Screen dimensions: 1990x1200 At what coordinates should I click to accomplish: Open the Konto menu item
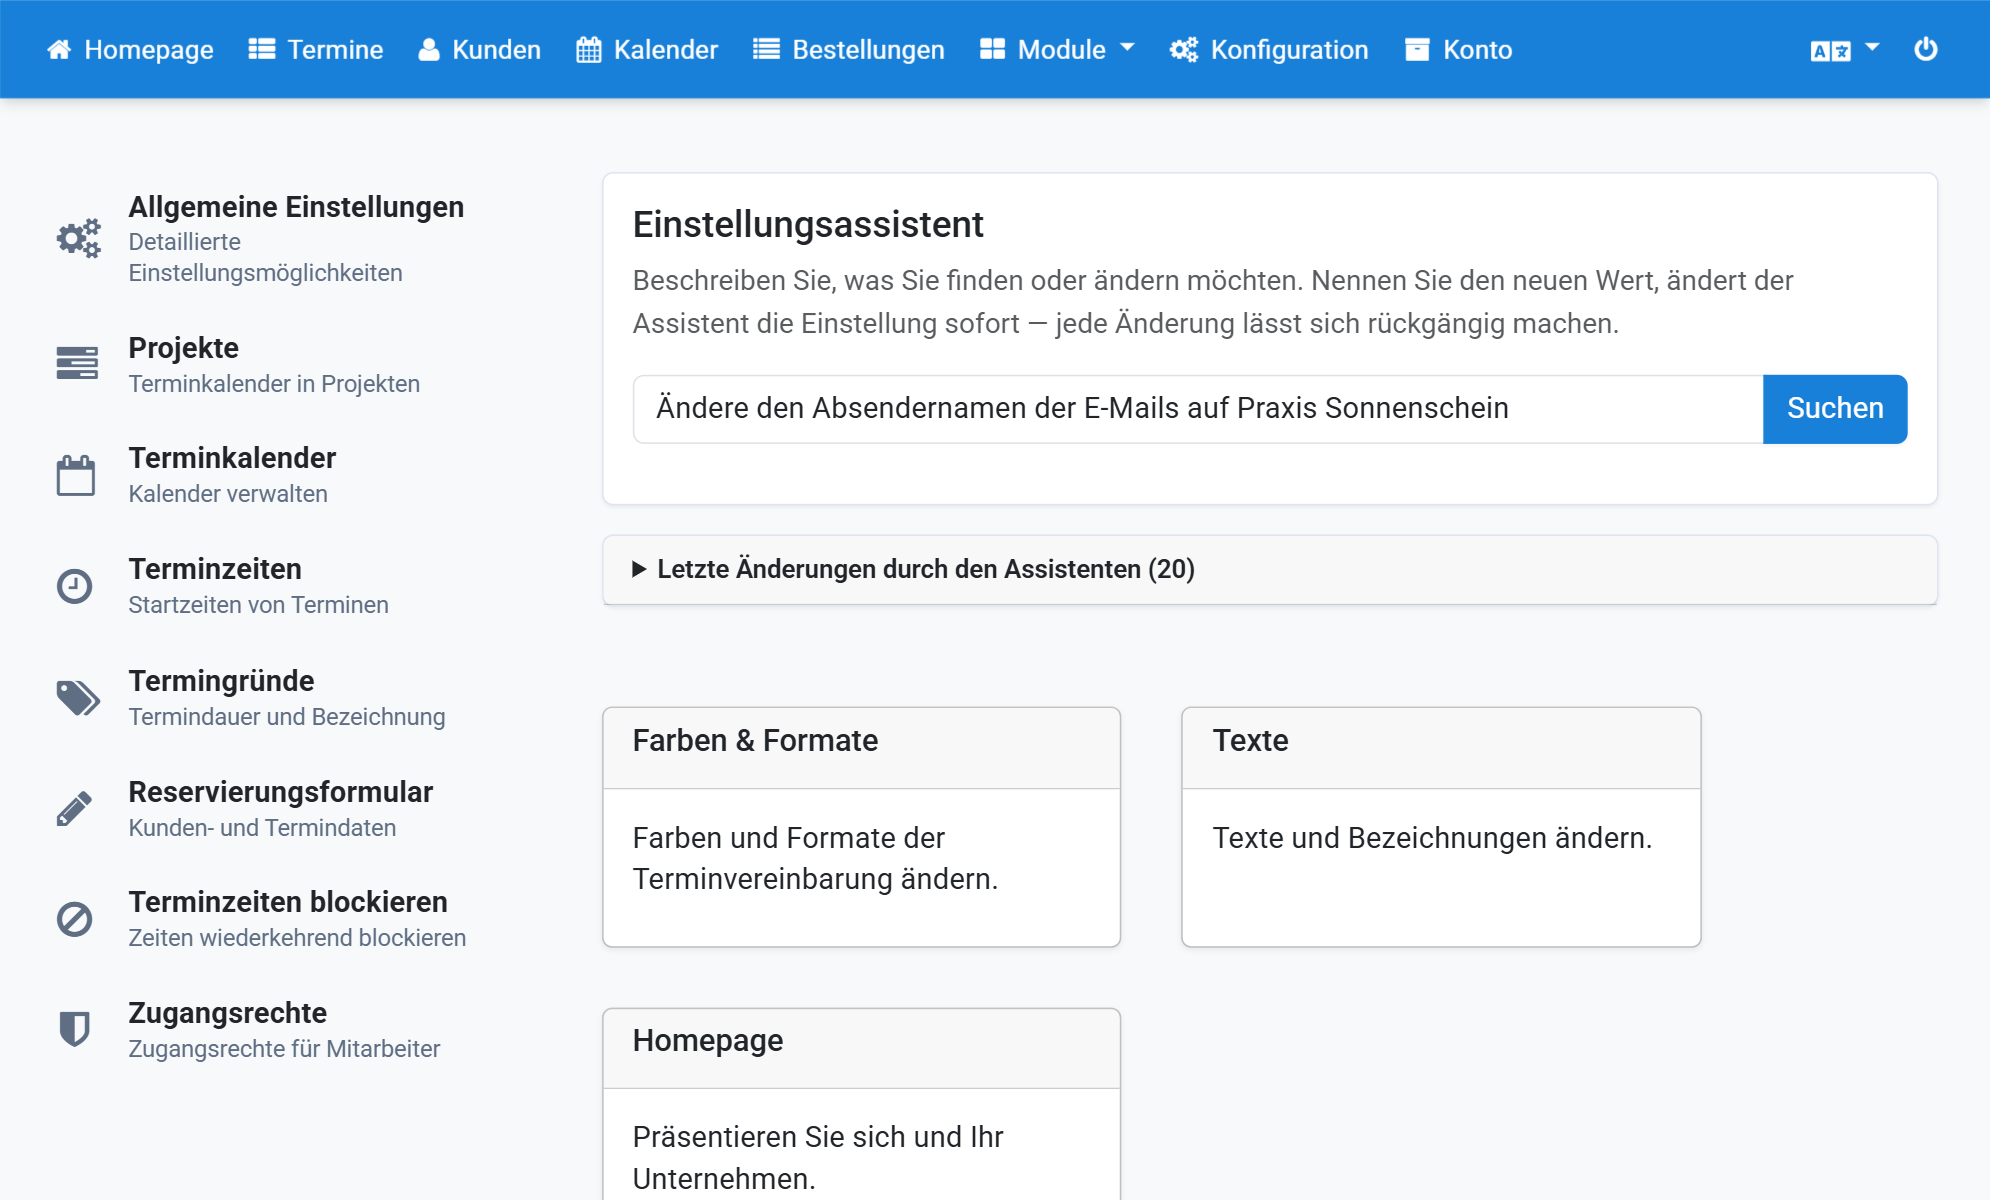coord(1459,50)
